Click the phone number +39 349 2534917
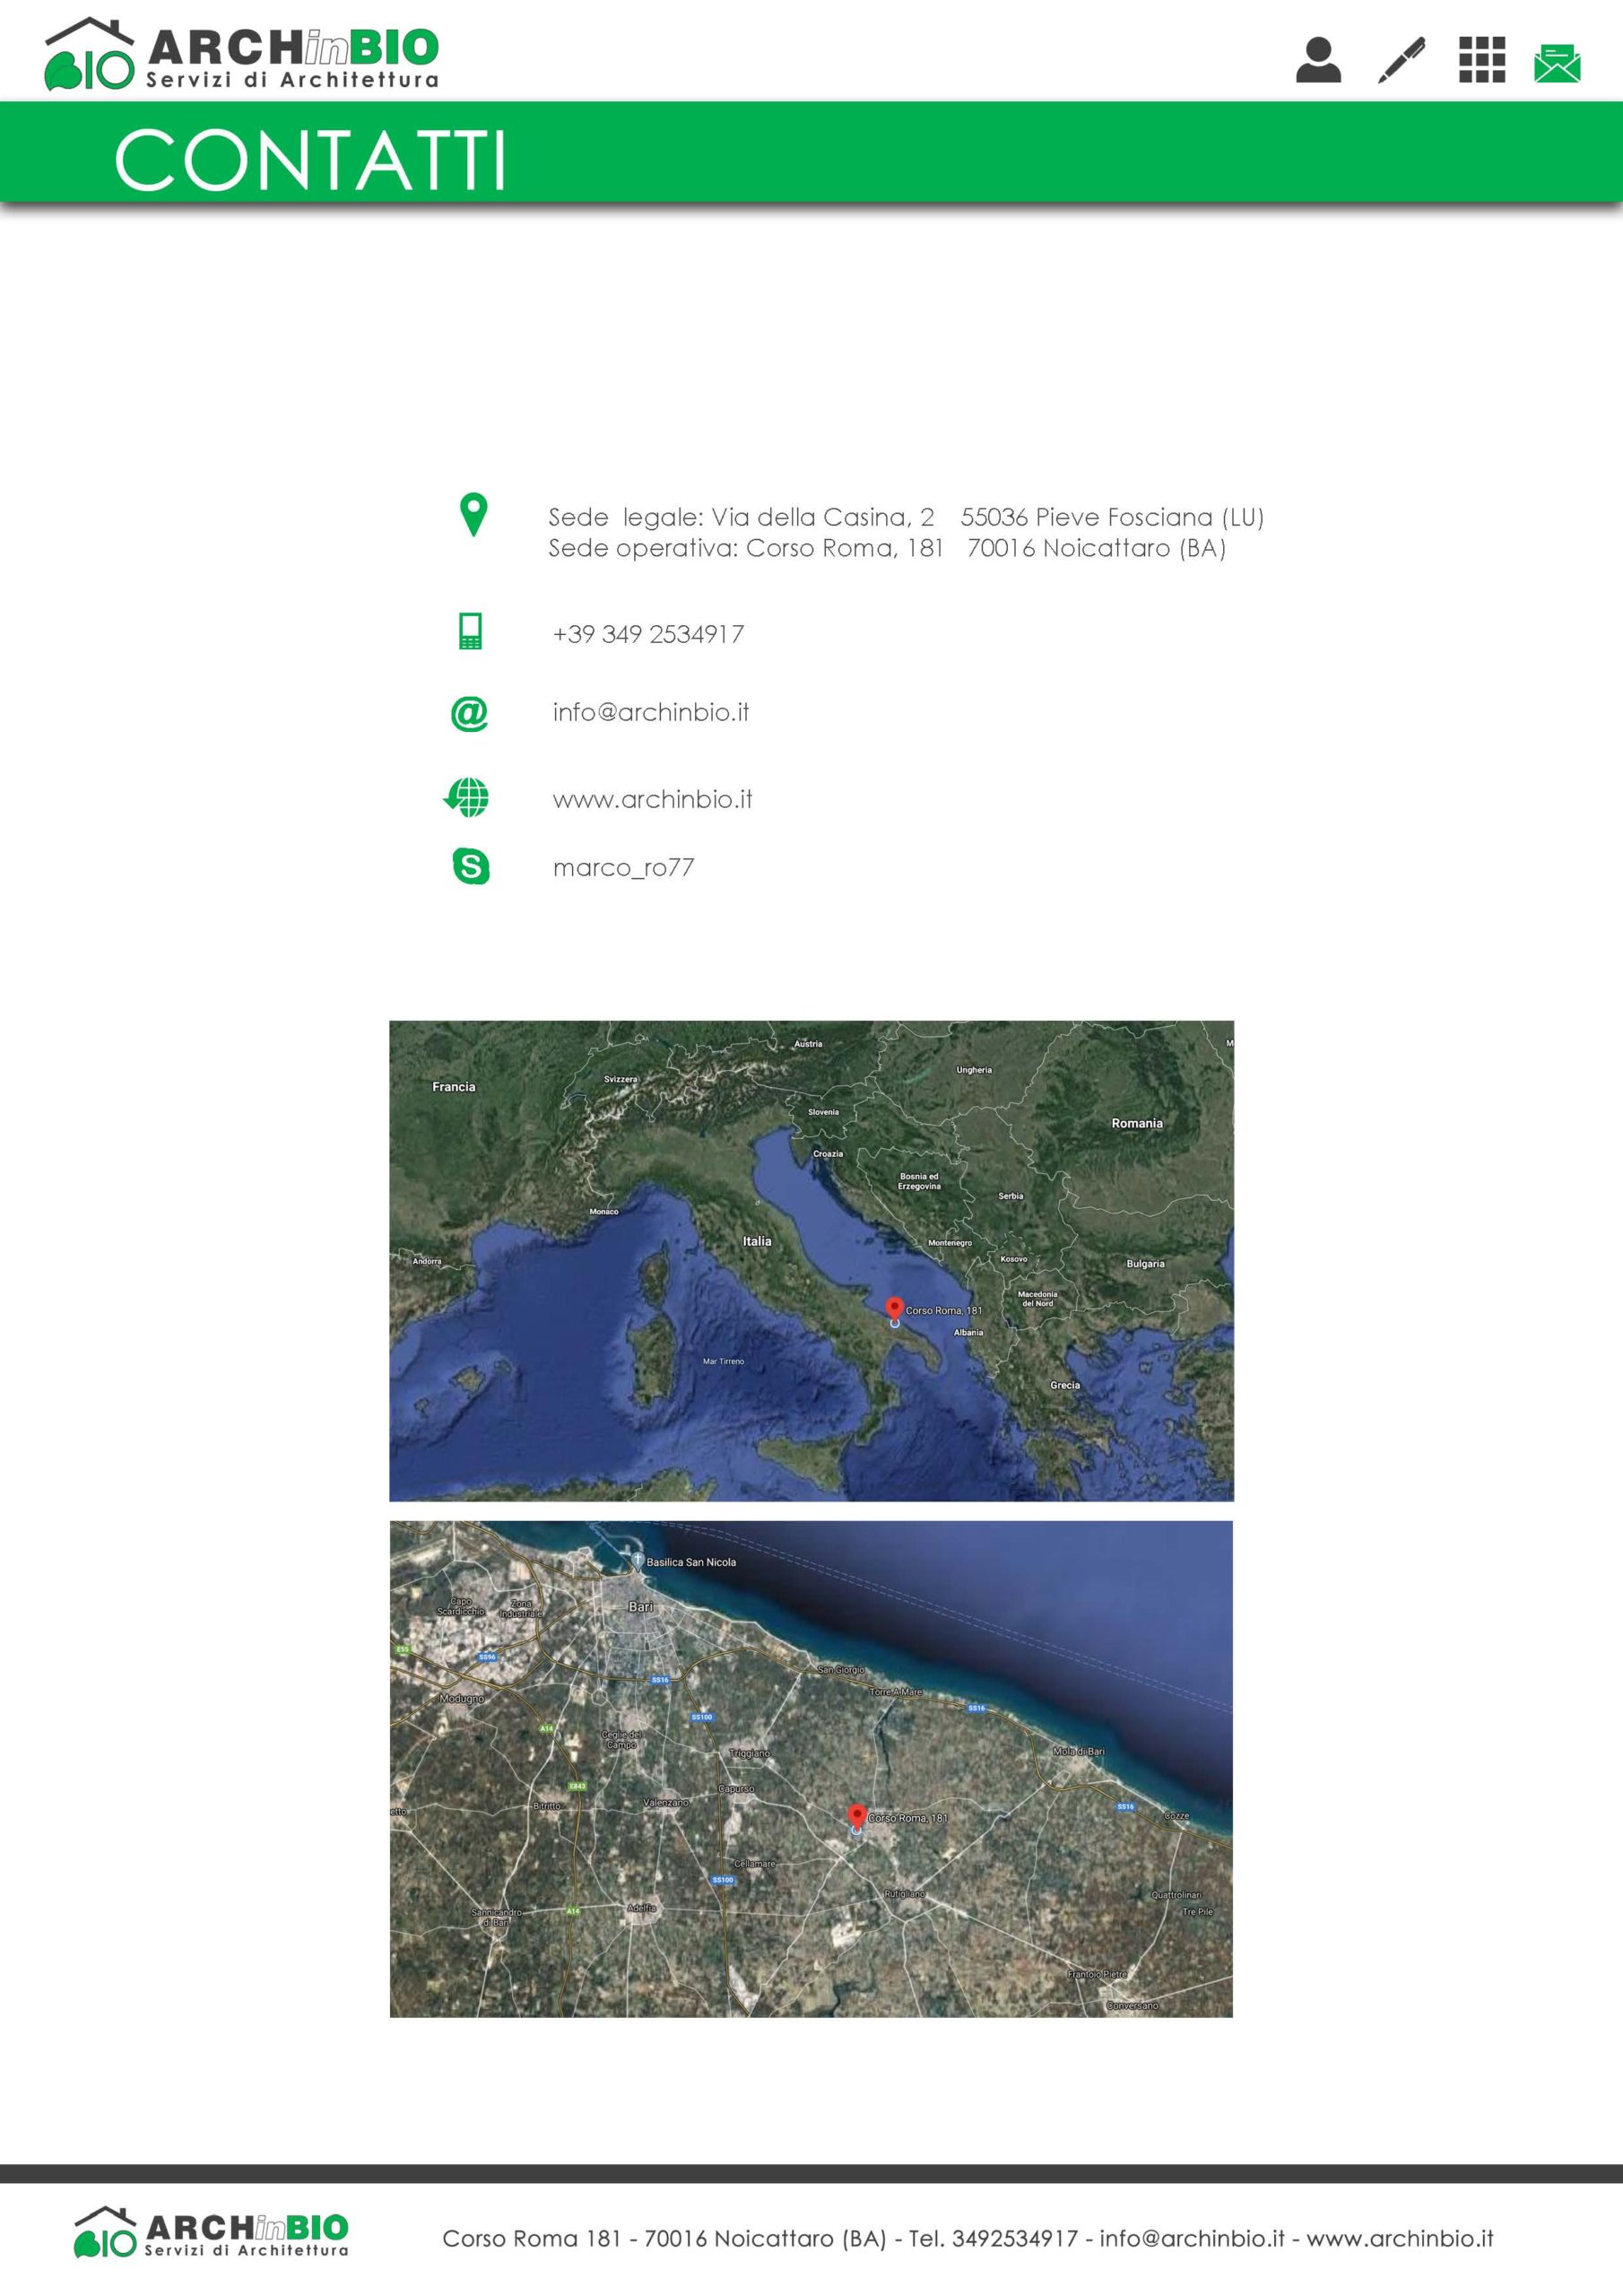Screen dimensions: 1623x2296 coord(648,634)
